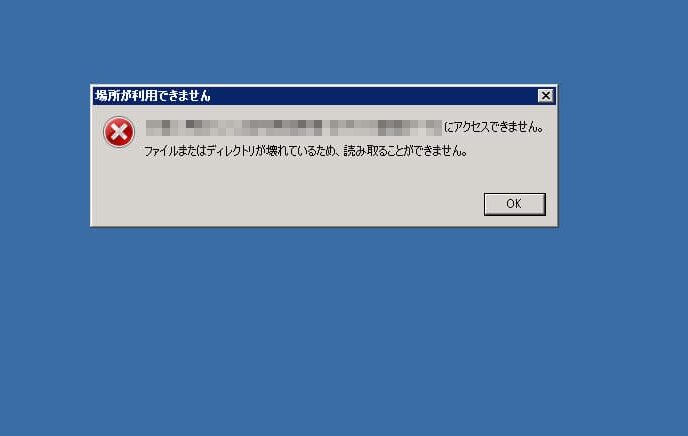The image size is (688, 436).
Task: Select the 場所が利用できません title text
Action: pos(153,96)
